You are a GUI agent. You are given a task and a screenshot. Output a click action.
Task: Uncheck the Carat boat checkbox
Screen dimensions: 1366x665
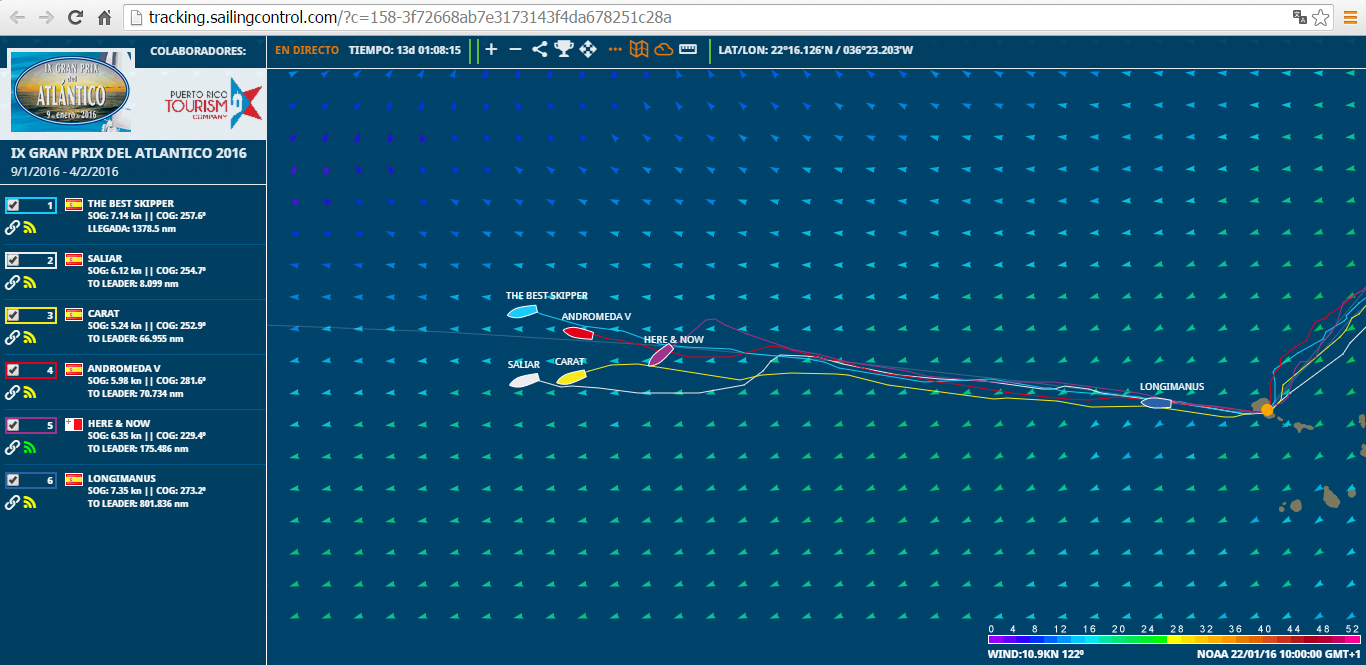point(13,315)
